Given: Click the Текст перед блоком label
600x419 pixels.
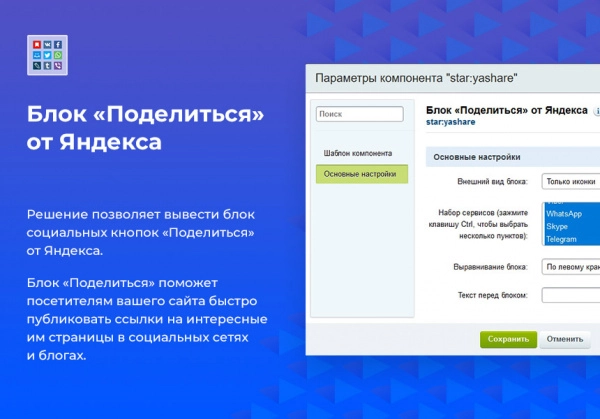Looking at the screenshot, I should (x=493, y=295).
